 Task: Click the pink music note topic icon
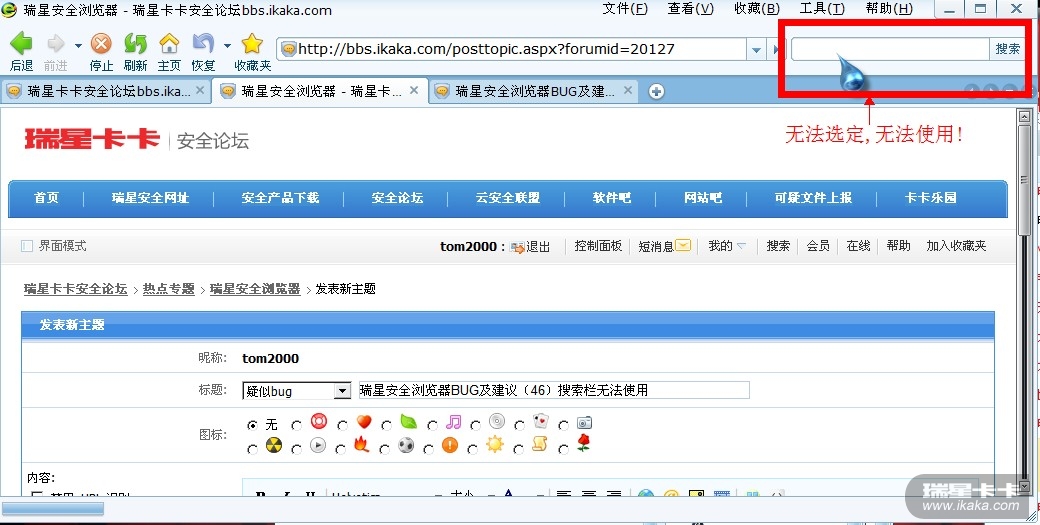[453, 422]
